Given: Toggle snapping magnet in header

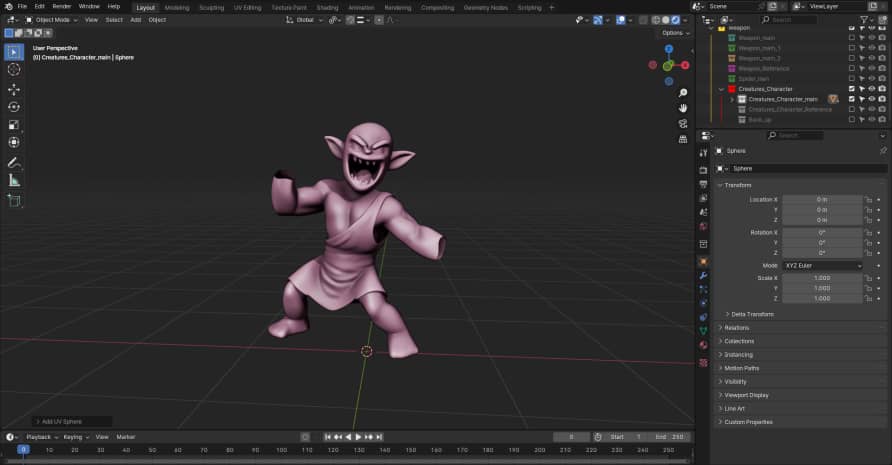Looking at the screenshot, I should coord(350,20).
